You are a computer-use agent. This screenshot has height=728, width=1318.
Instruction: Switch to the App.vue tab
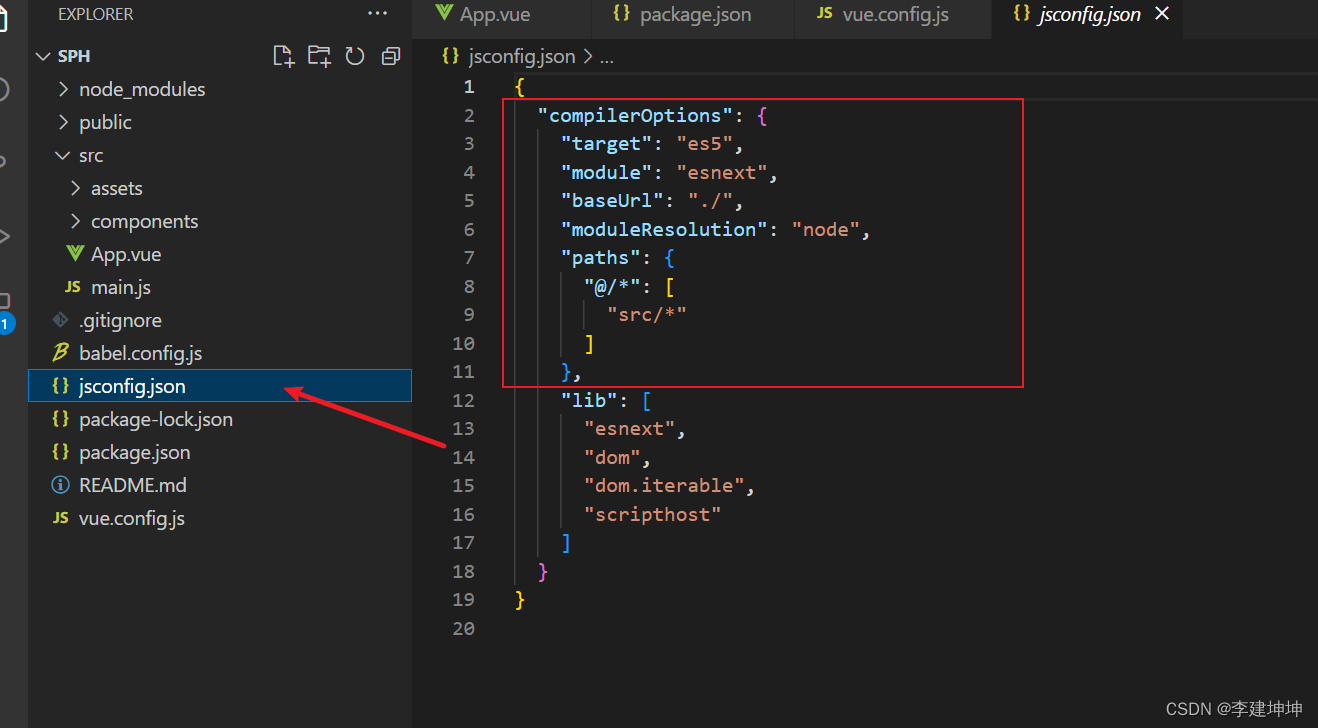(494, 15)
